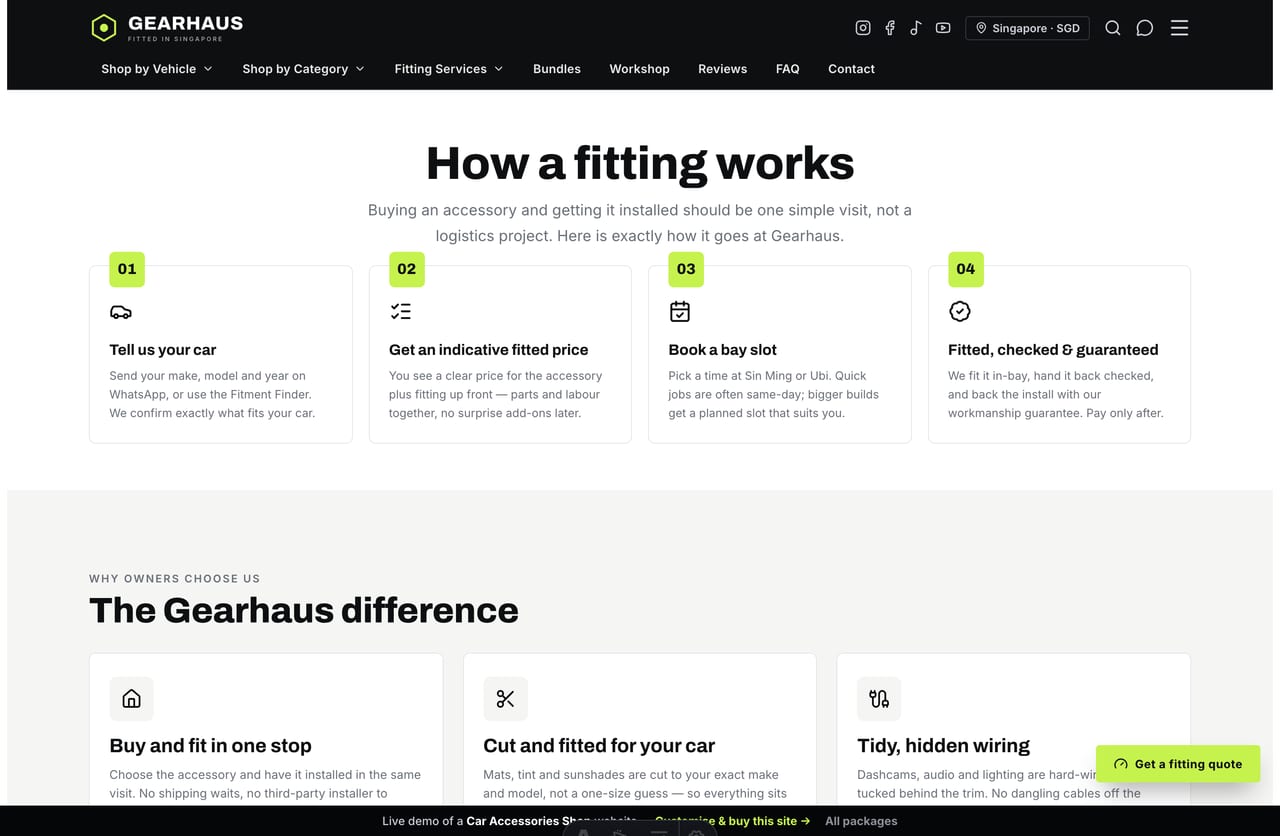Click the Book a bay slot heading
1280x836 pixels.
tap(723, 350)
